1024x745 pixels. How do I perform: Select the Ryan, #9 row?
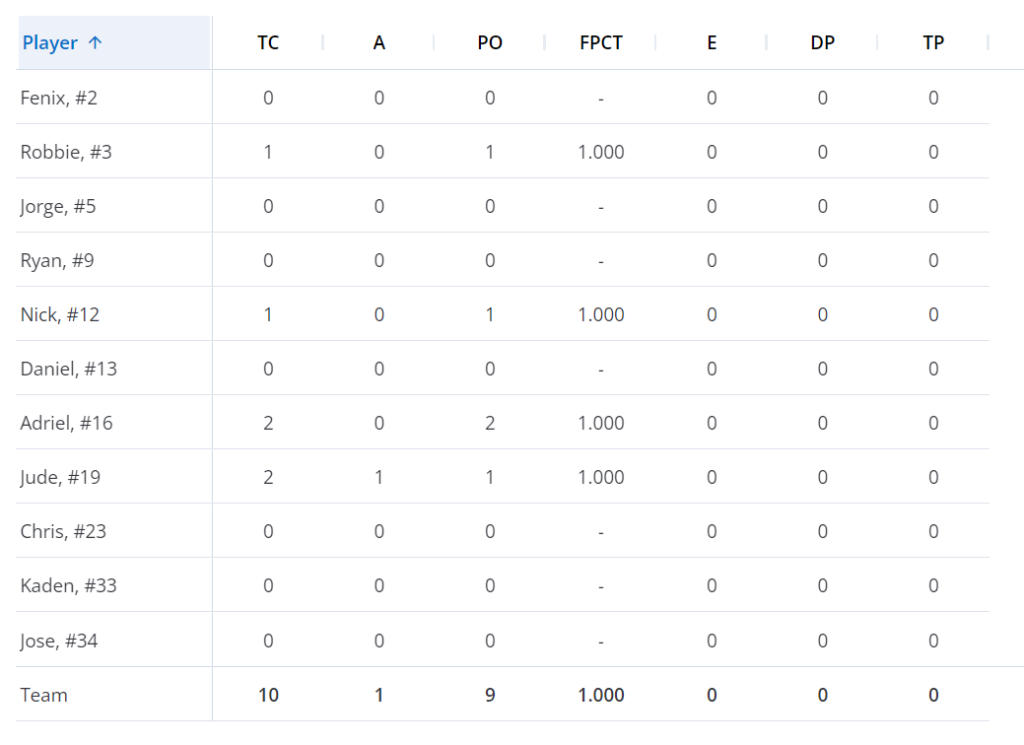tap(57, 260)
